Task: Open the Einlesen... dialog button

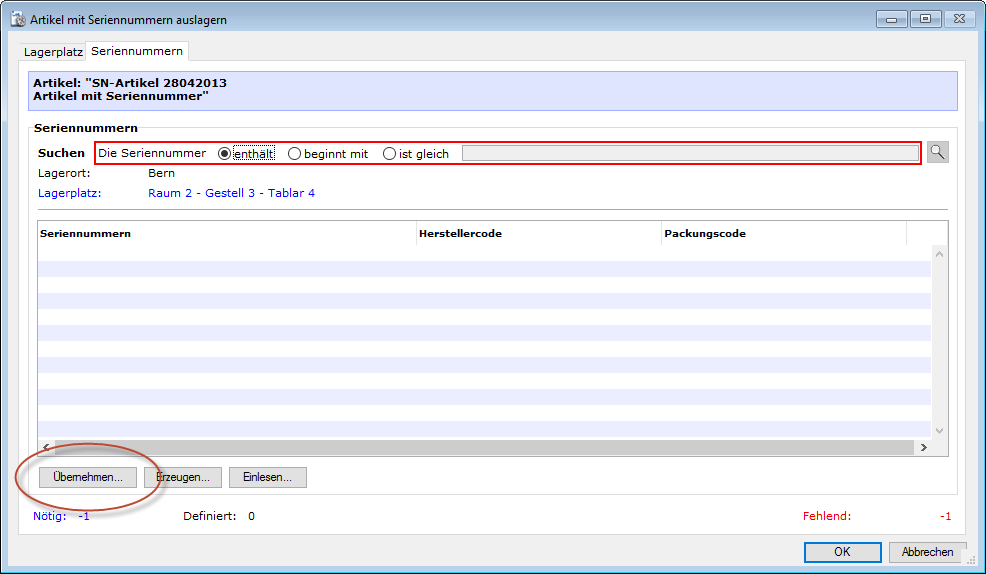Action: 267,477
